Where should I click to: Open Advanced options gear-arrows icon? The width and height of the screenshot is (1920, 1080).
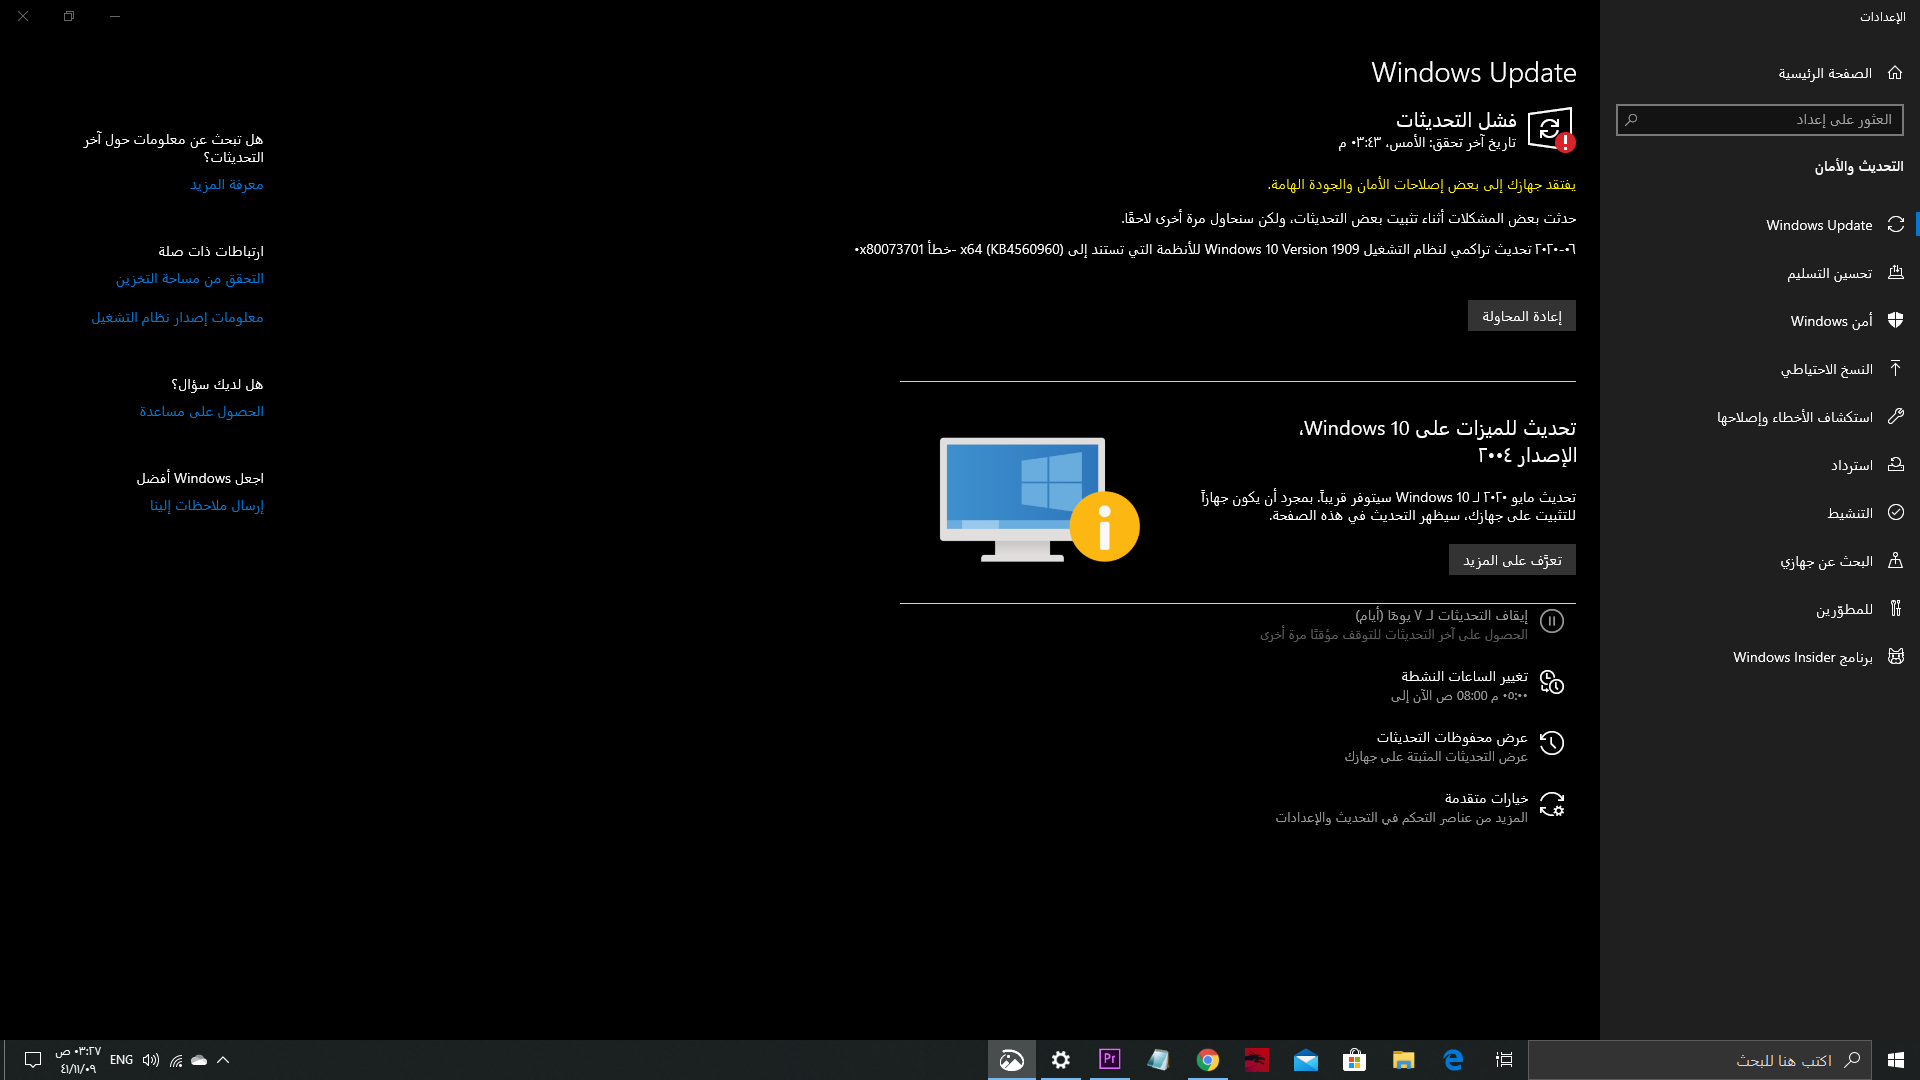1551,805
